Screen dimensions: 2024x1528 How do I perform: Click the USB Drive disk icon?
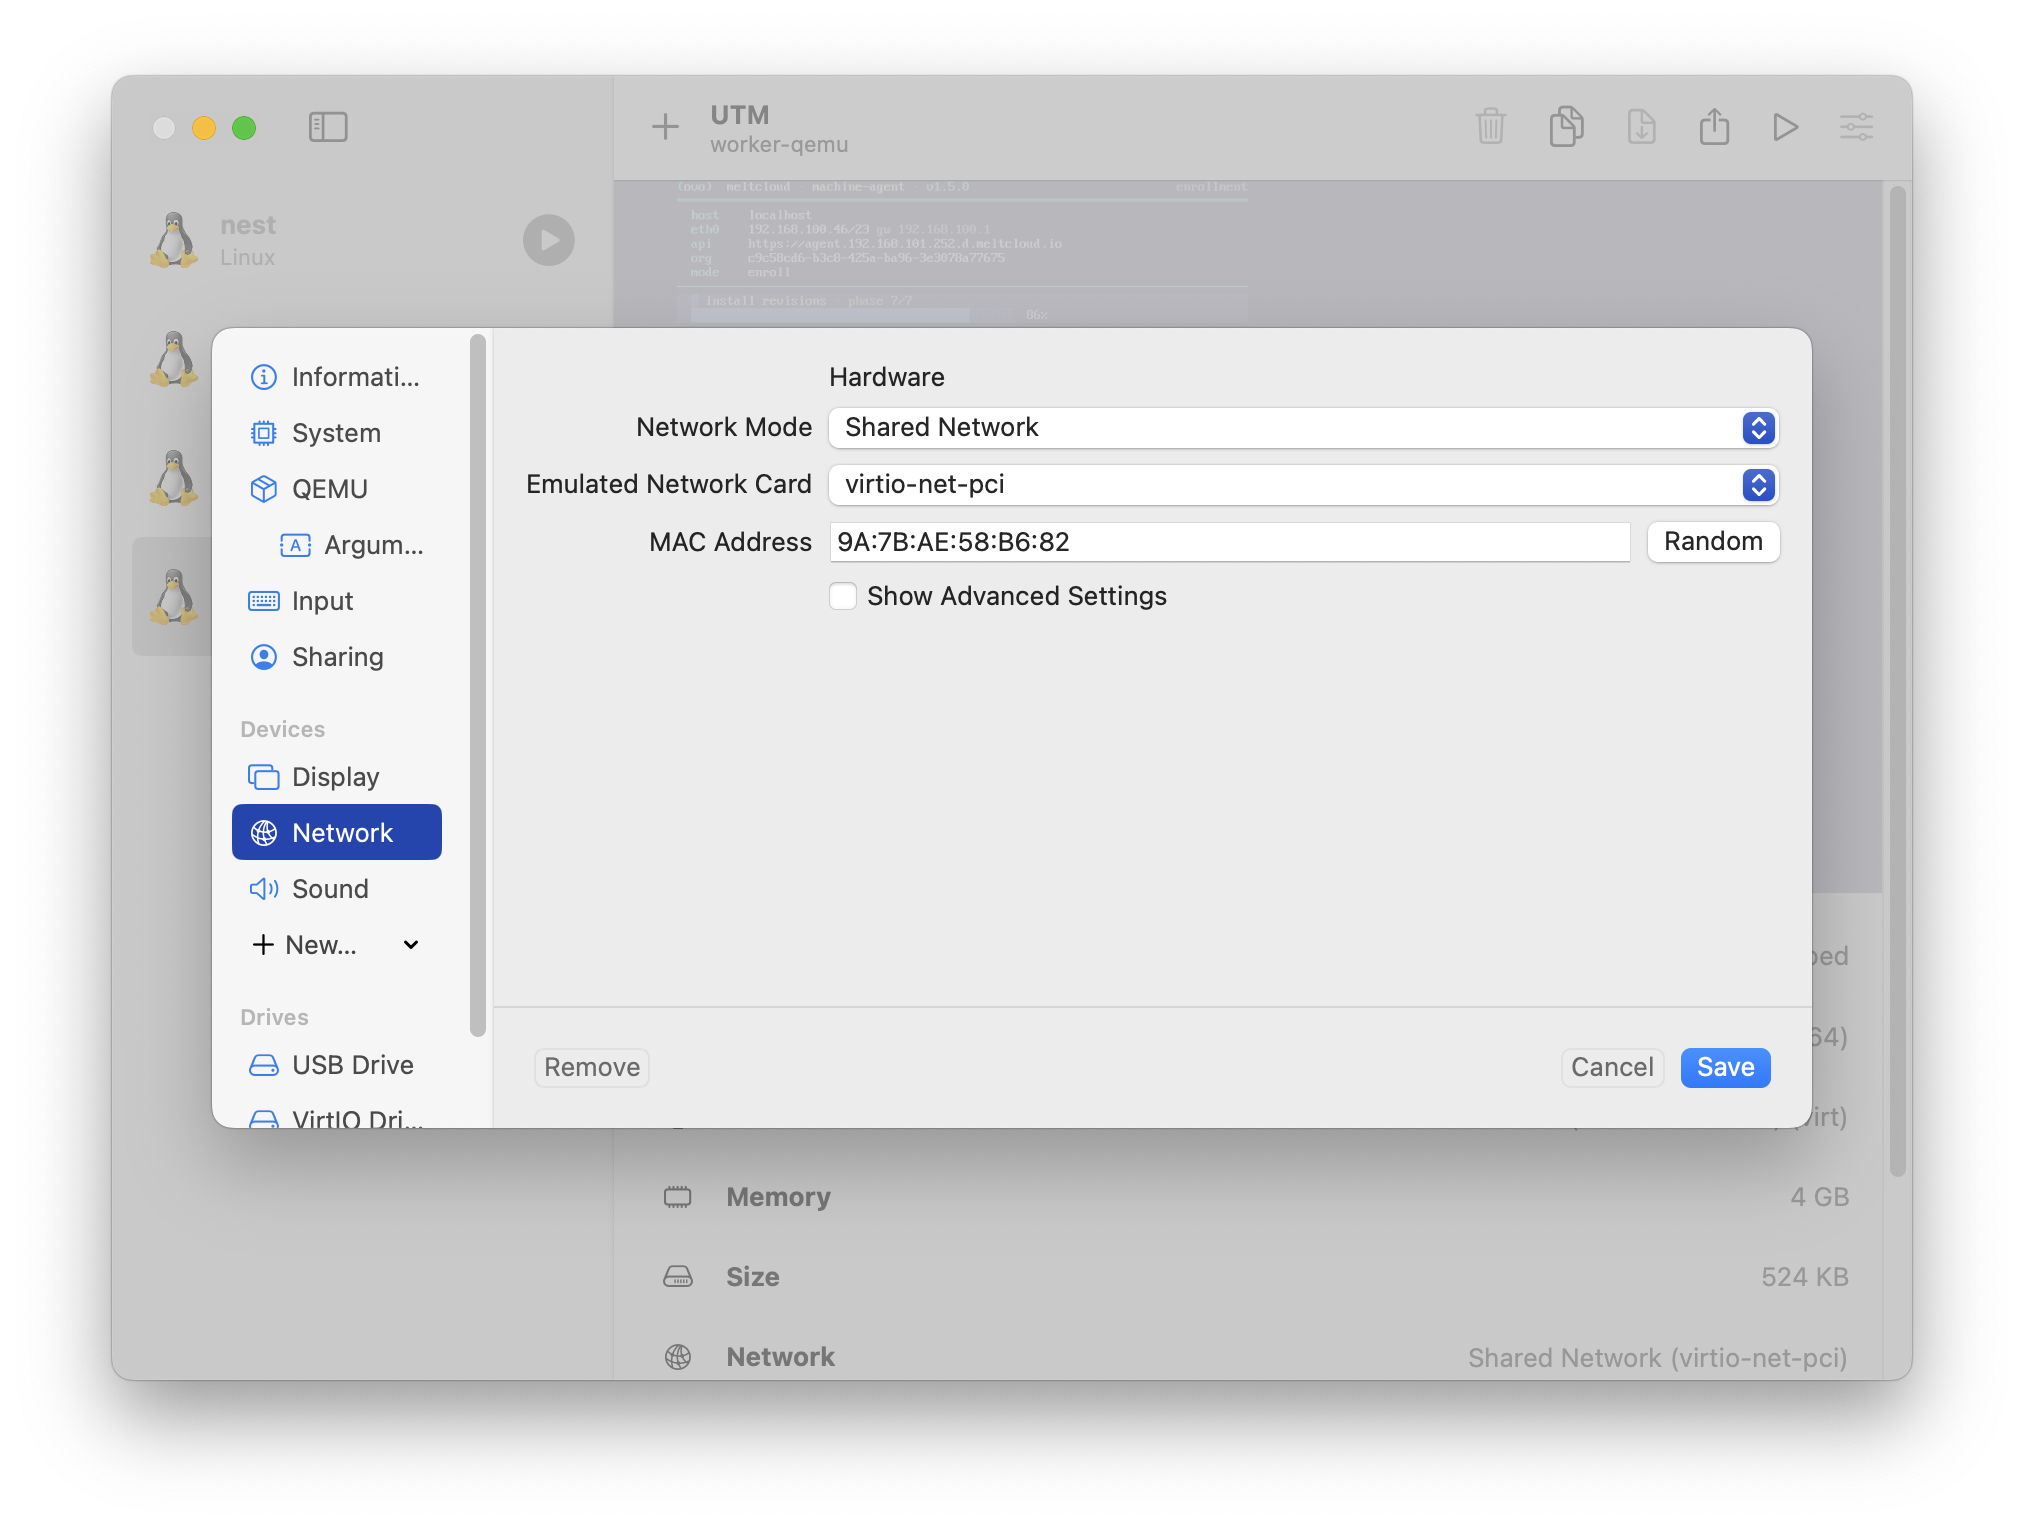pyautogui.click(x=263, y=1065)
